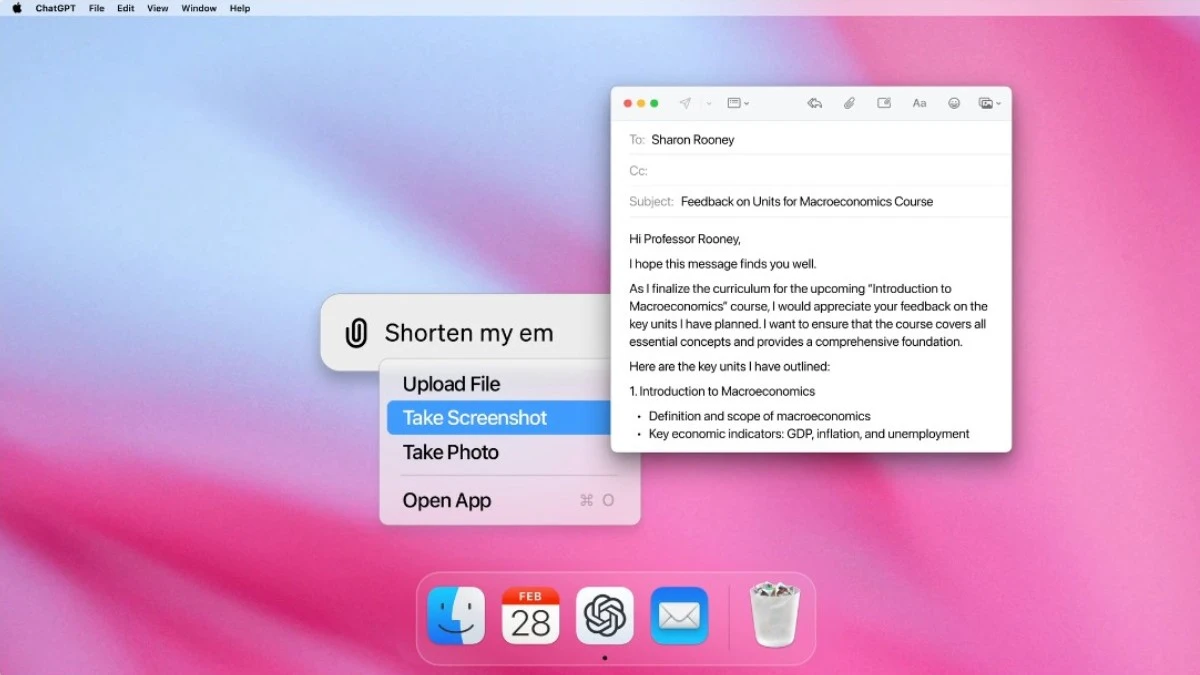1200x675 pixels.
Task: Open the ChatGPT menu in the menu bar
Action: [53, 8]
